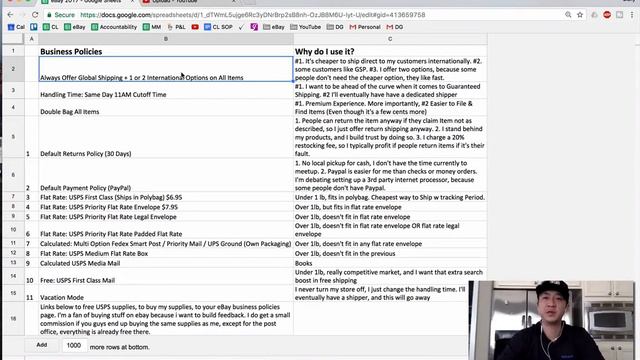Viewport: 640px width, 360px height.
Task: Click the webcam video overlay
Action: point(552,320)
